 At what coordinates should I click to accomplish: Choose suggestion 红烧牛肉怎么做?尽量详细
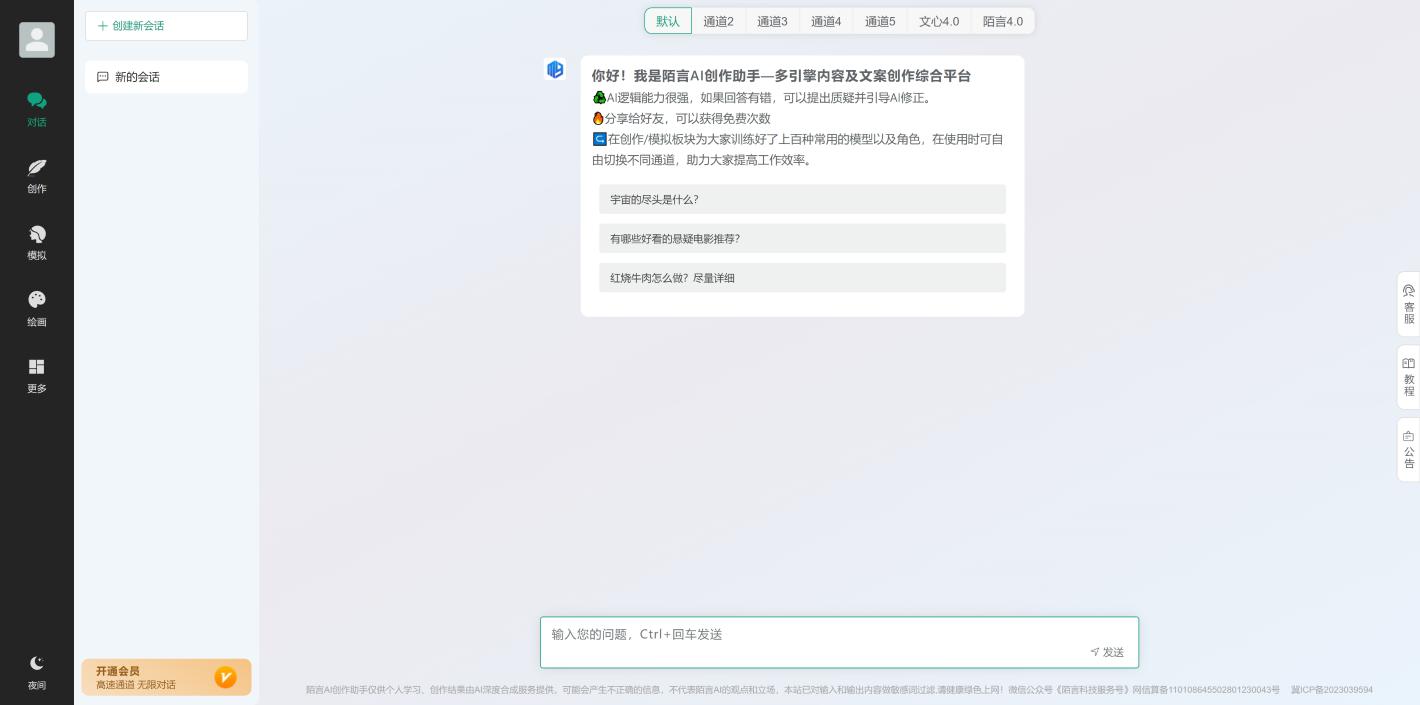(x=802, y=278)
